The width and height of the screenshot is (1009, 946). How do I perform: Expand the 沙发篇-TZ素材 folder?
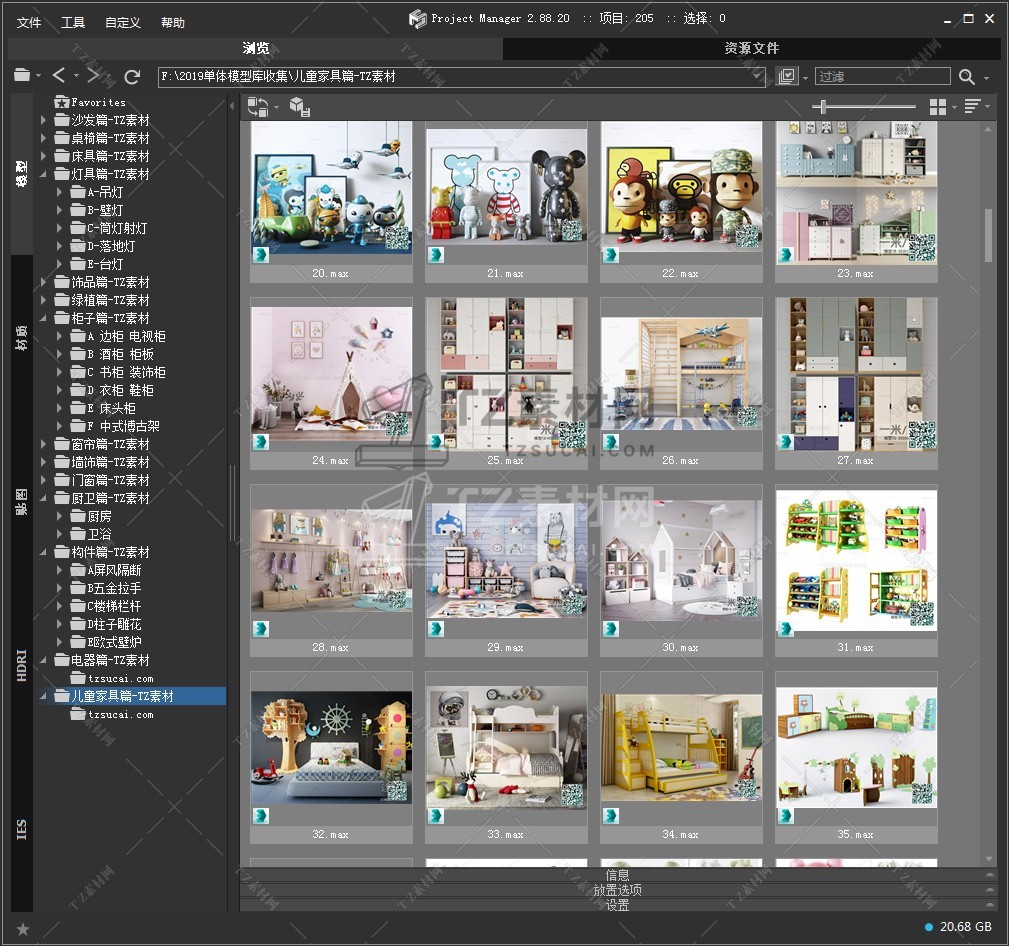43,120
